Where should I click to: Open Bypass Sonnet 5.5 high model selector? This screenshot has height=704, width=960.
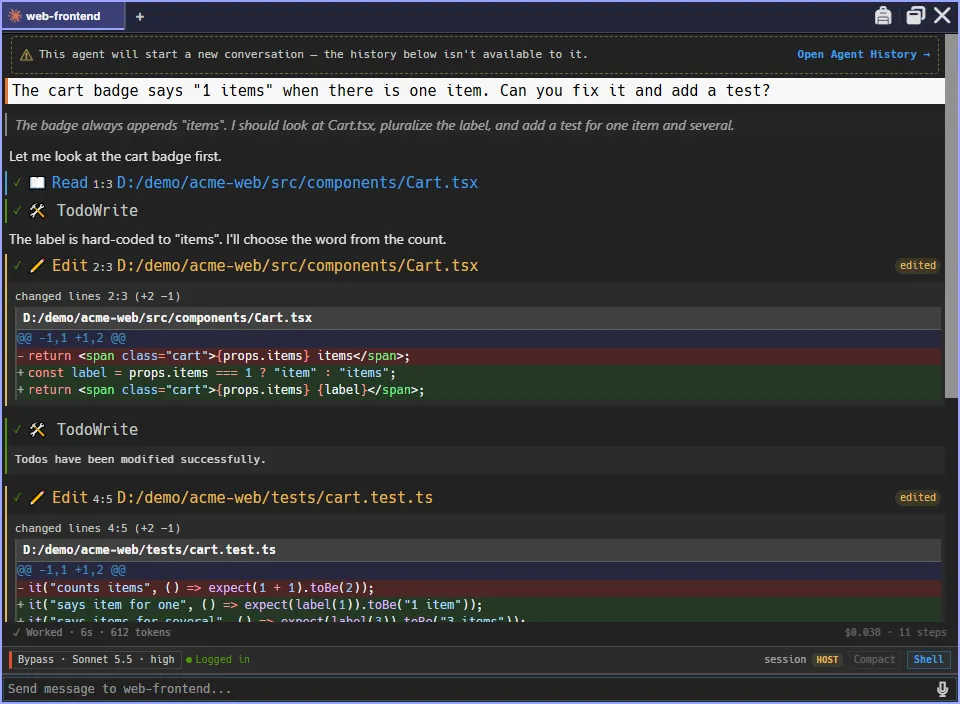(x=96, y=659)
